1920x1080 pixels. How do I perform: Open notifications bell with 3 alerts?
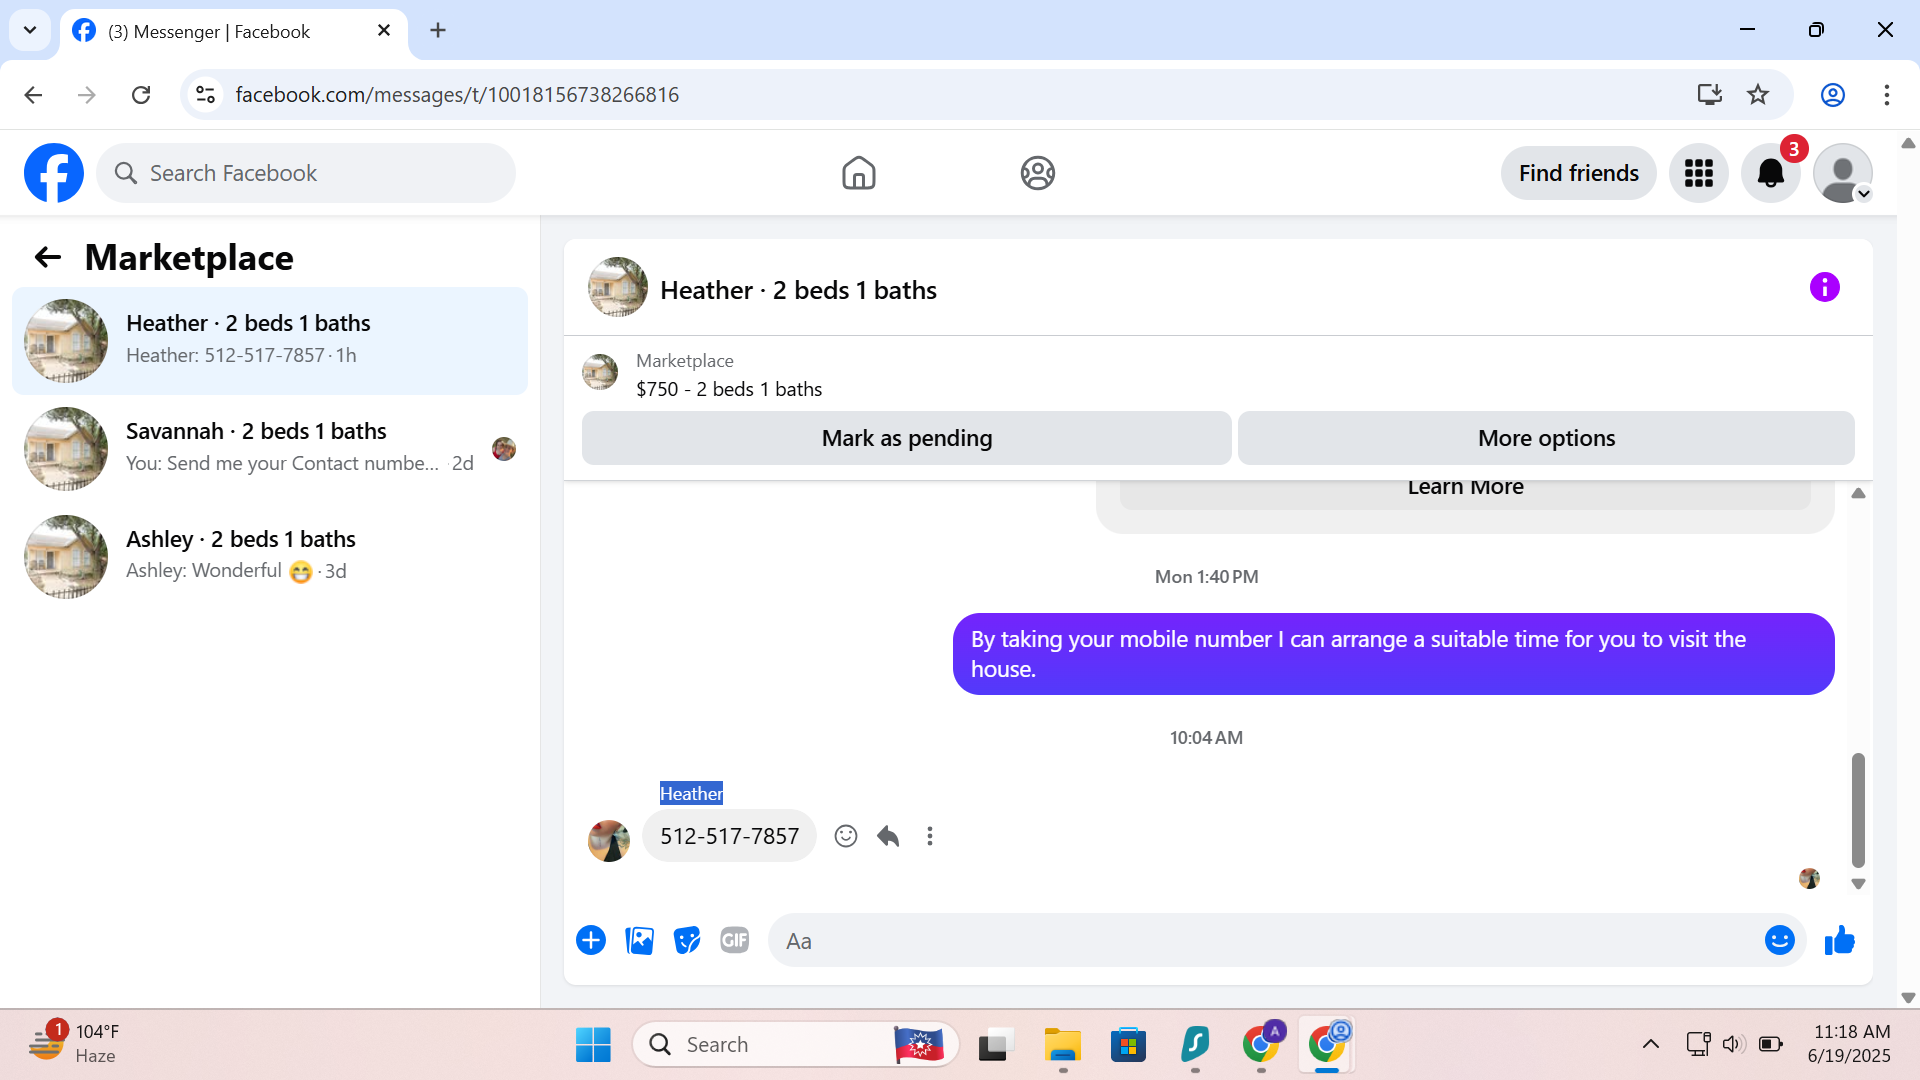(x=1770, y=173)
